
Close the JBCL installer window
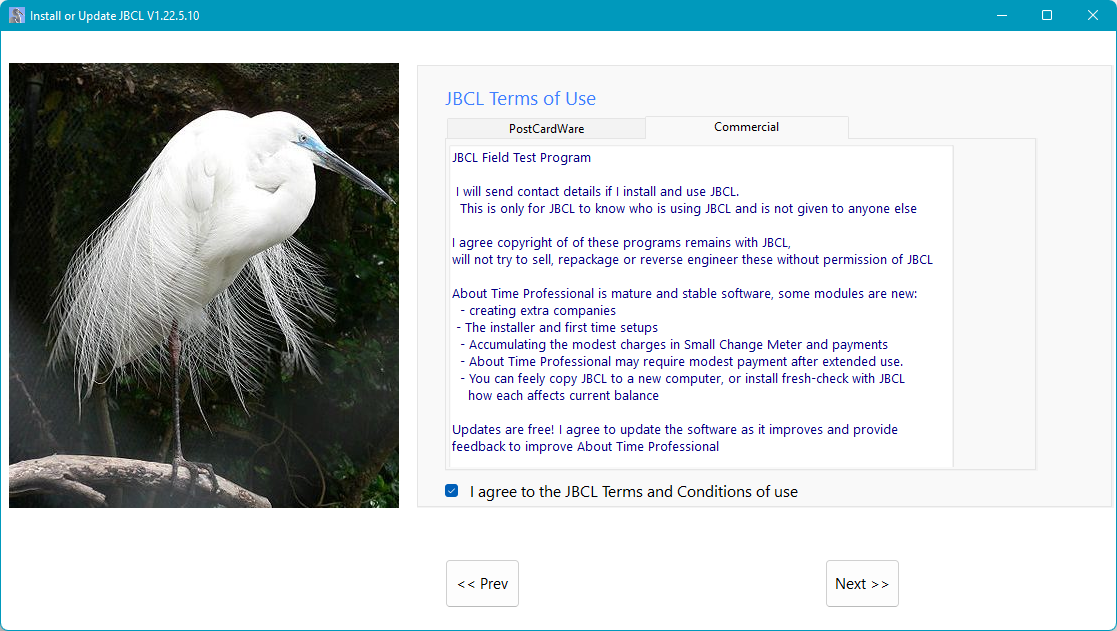[x=1092, y=15]
